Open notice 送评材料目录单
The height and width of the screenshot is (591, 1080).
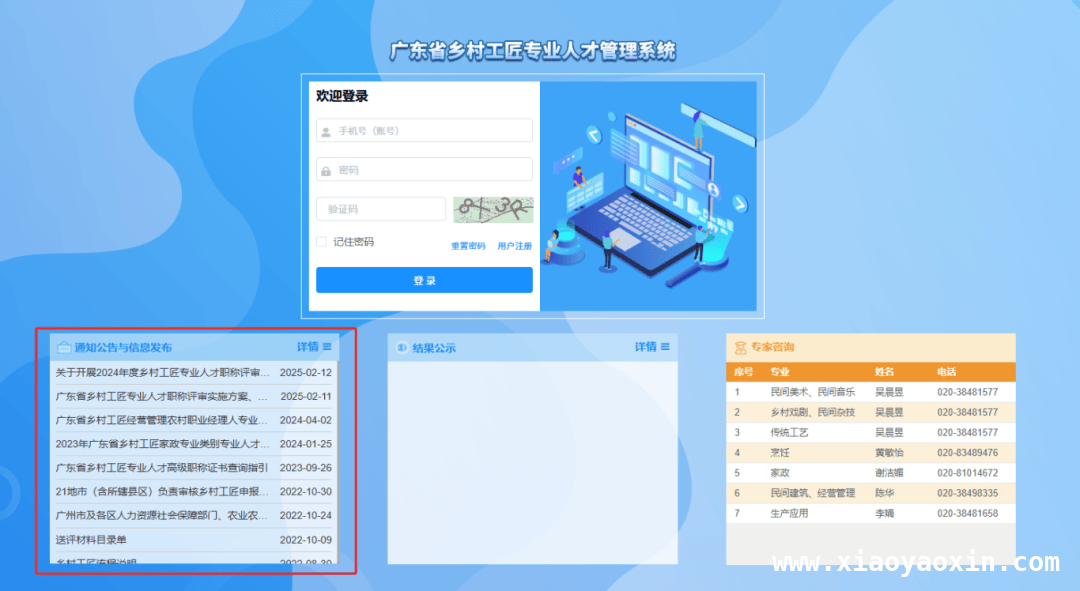click(x=91, y=540)
